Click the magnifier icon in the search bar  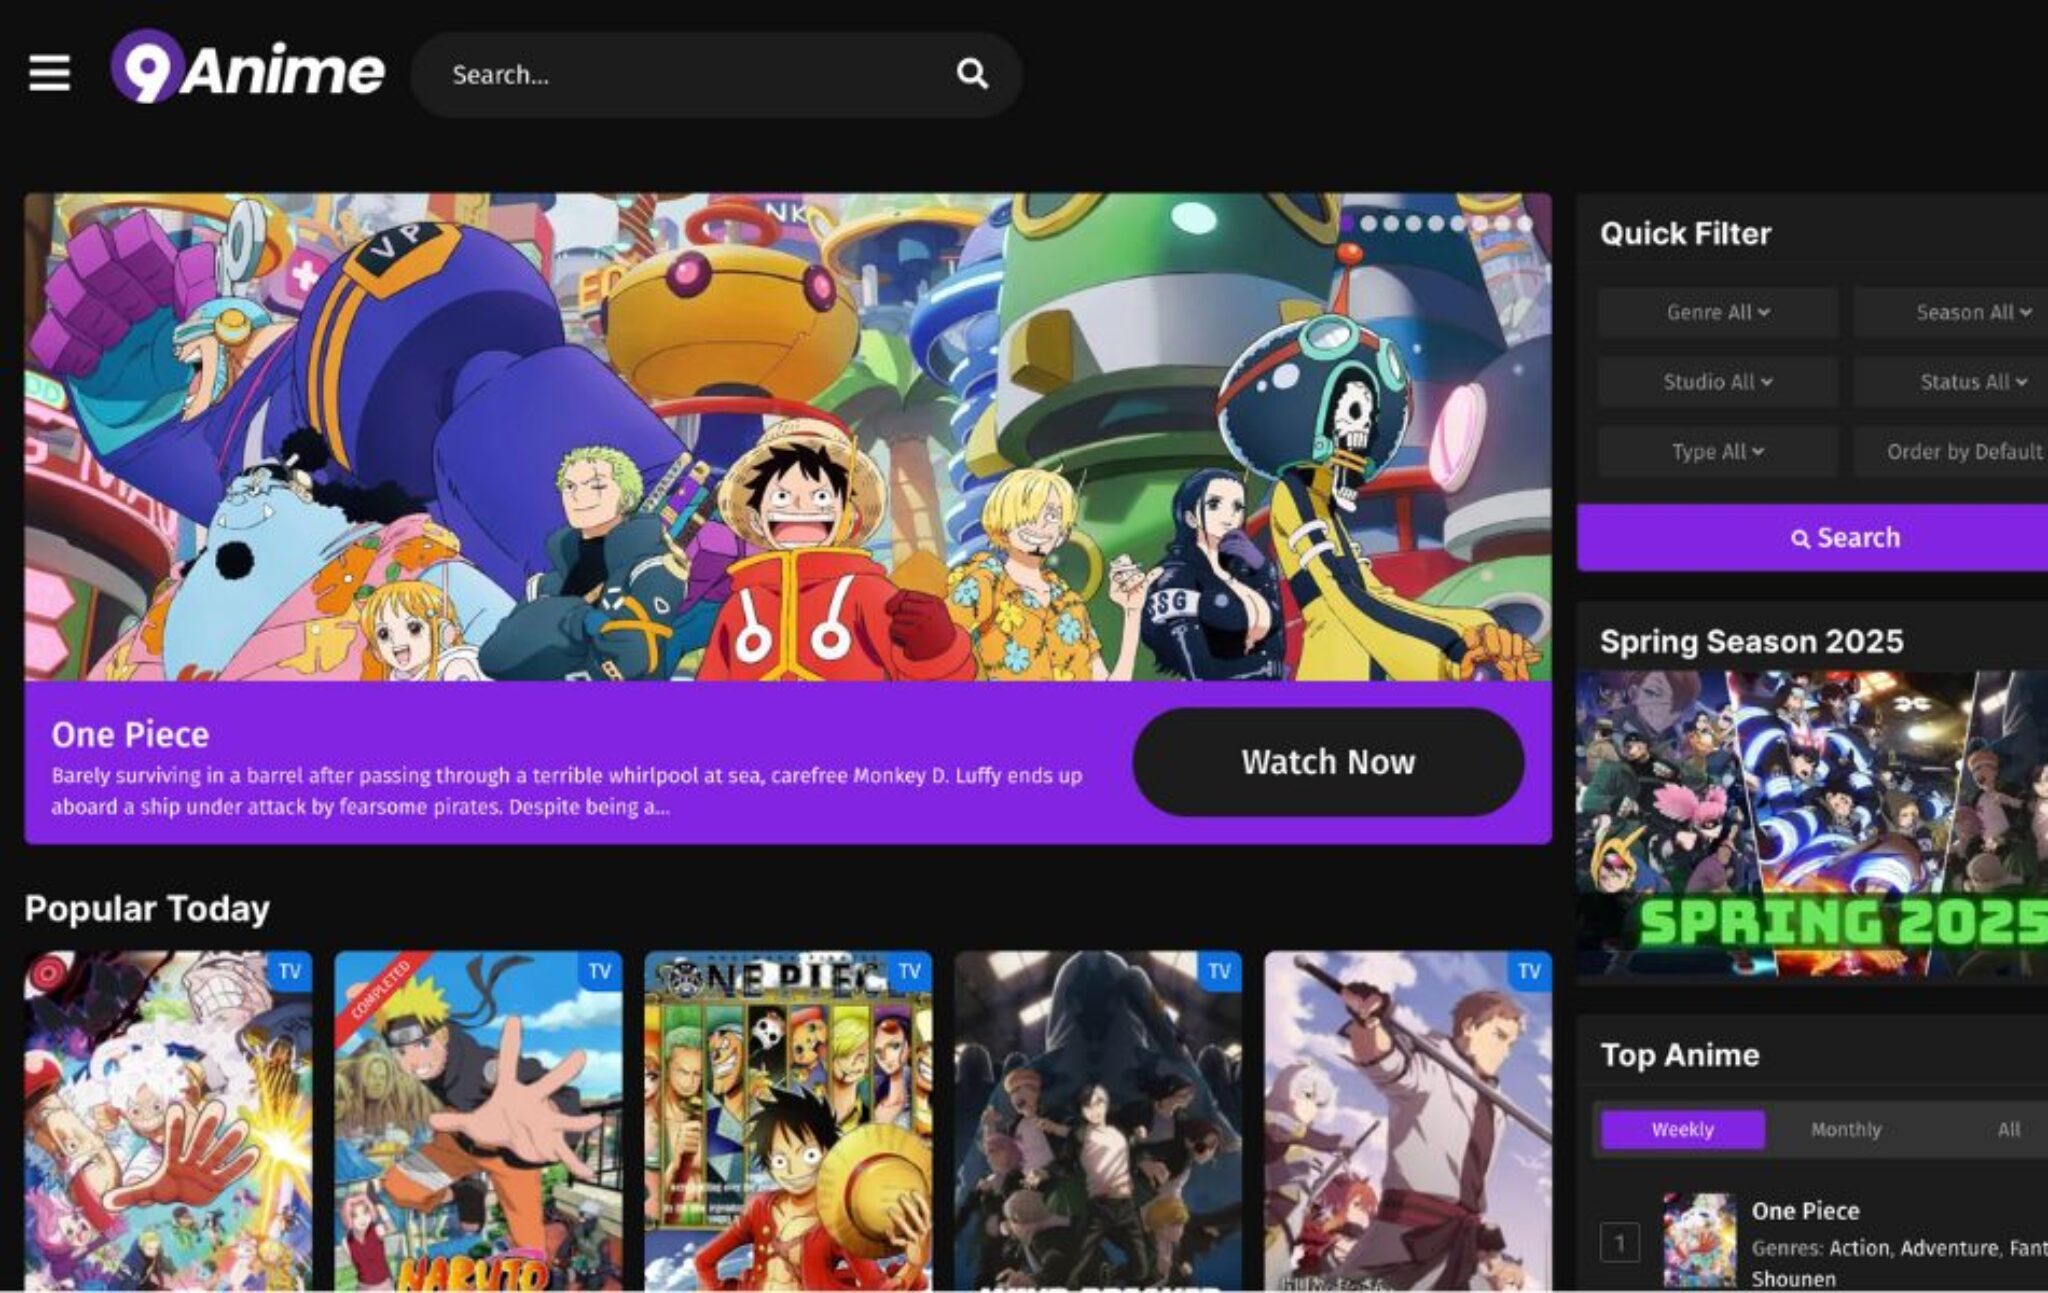[971, 73]
